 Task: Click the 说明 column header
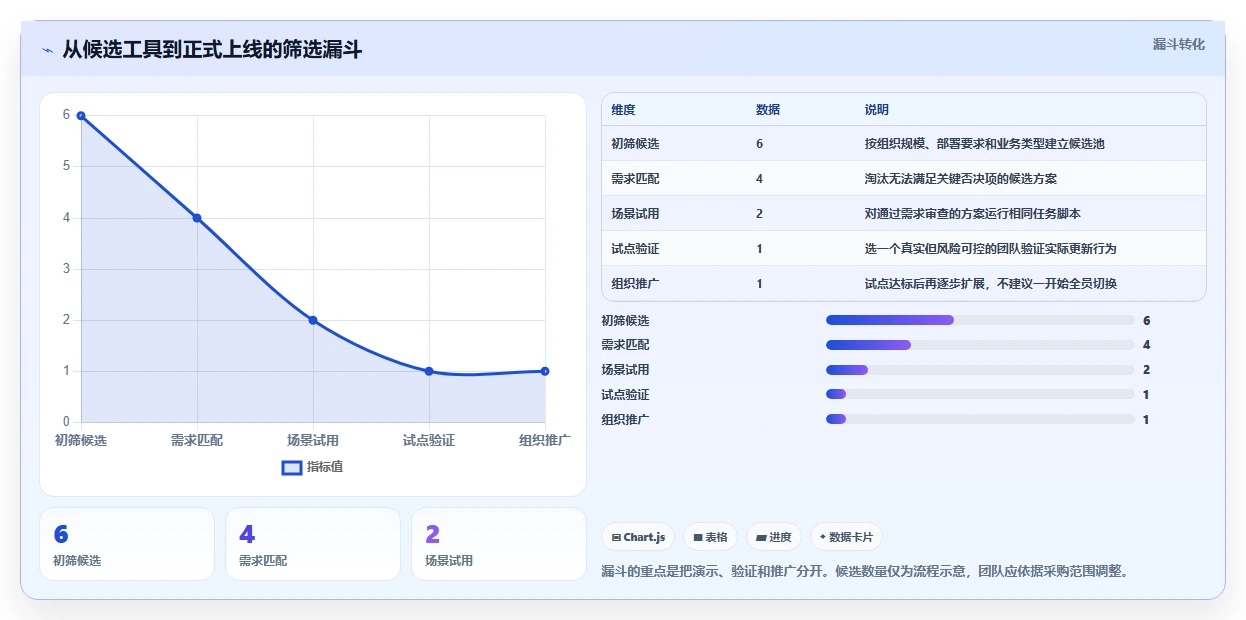pyautogui.click(x=877, y=110)
